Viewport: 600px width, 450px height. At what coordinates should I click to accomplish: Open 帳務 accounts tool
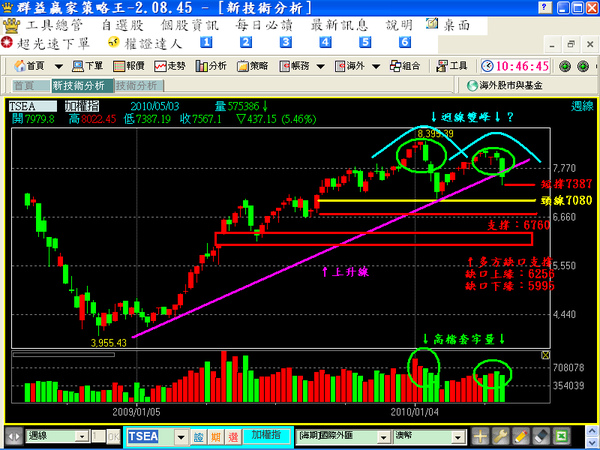tap(294, 66)
